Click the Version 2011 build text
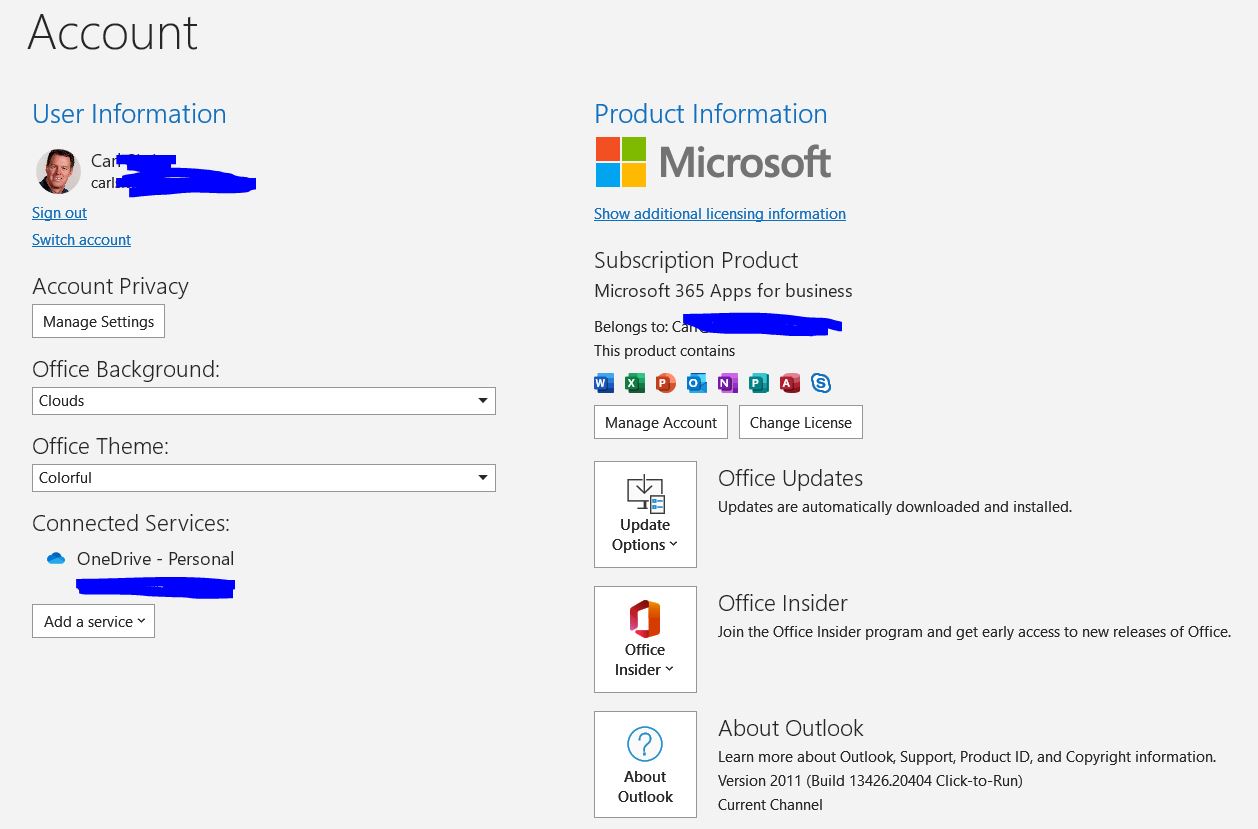This screenshot has height=829, width=1258. pyautogui.click(x=870, y=781)
